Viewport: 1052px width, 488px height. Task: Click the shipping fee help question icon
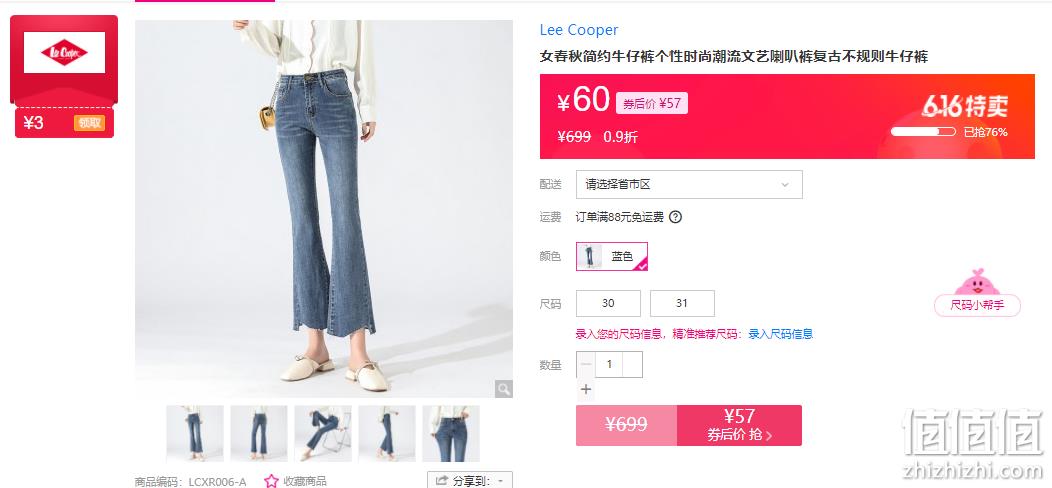[x=676, y=217]
